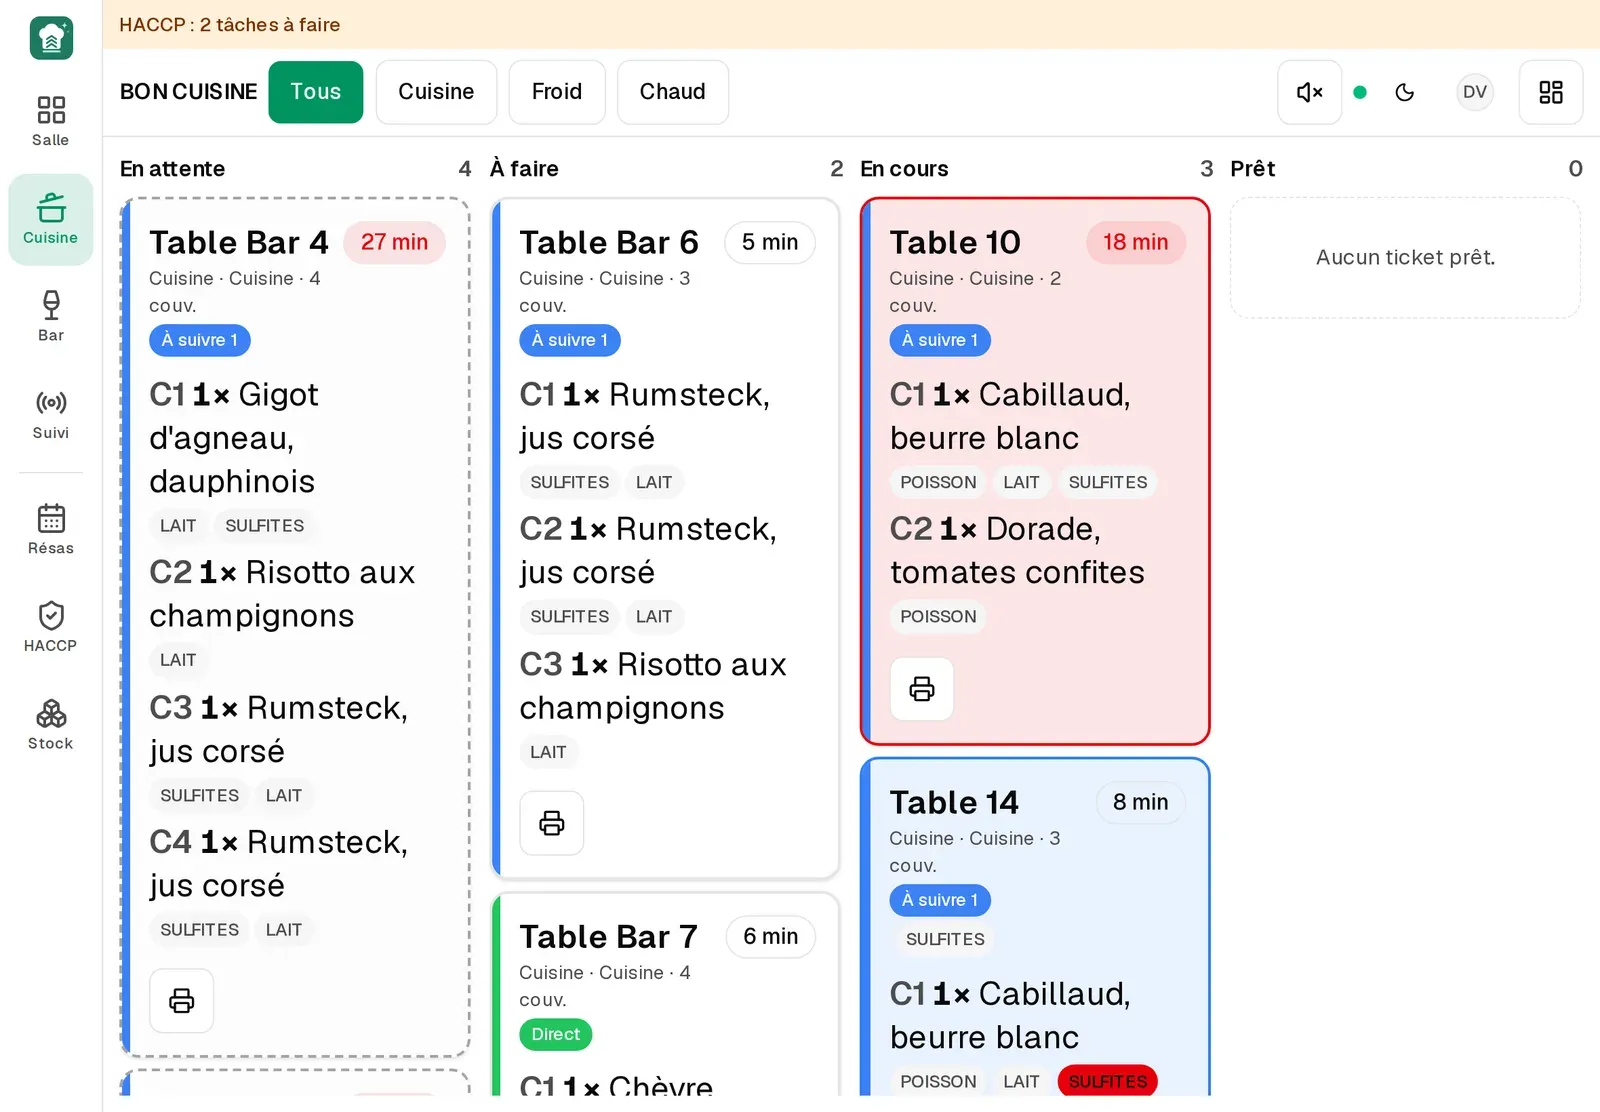The height and width of the screenshot is (1112, 1600).
Task: Click the 18 min timer on Table 10
Action: [x=1135, y=242]
